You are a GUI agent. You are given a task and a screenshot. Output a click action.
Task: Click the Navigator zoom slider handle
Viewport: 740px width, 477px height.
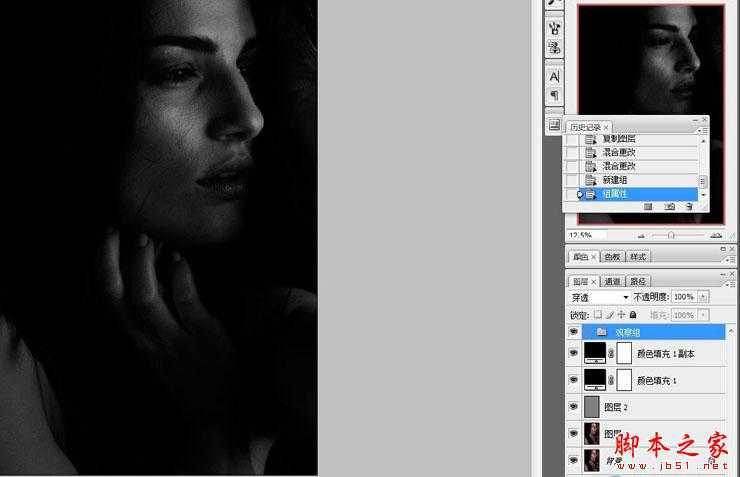(671, 235)
